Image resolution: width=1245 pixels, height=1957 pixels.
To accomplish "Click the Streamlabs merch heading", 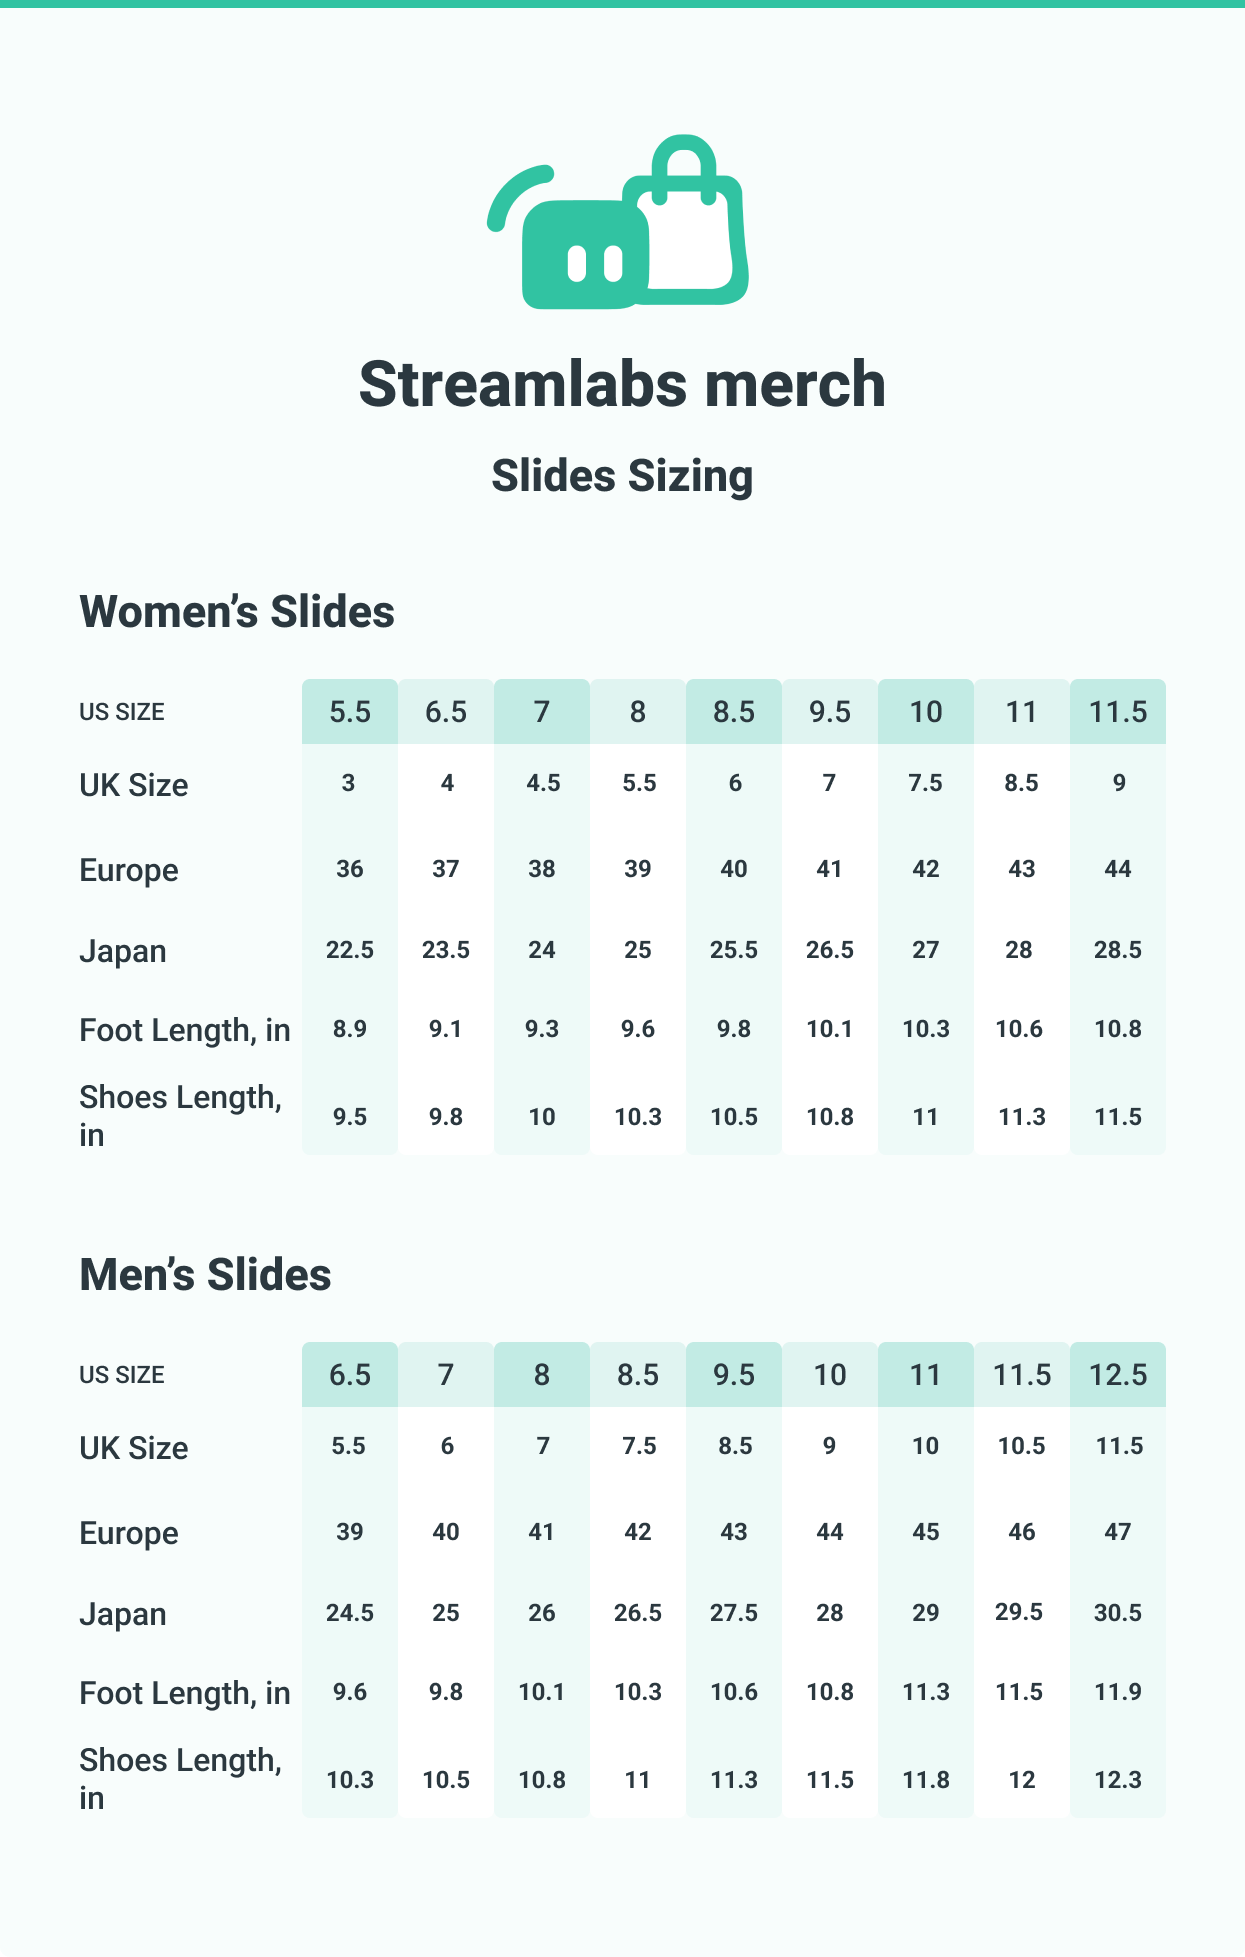I will 622,384.
